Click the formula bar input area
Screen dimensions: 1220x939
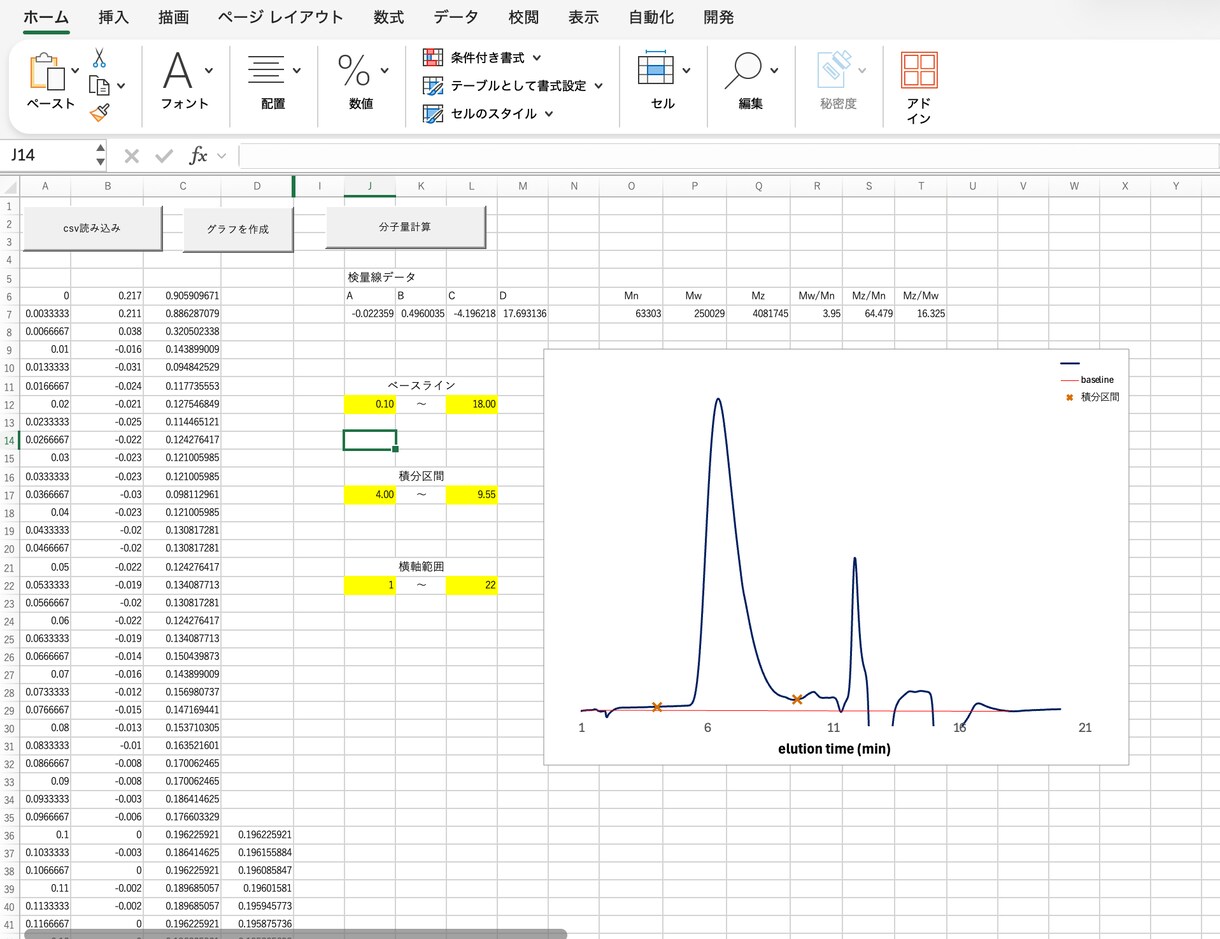coord(728,155)
